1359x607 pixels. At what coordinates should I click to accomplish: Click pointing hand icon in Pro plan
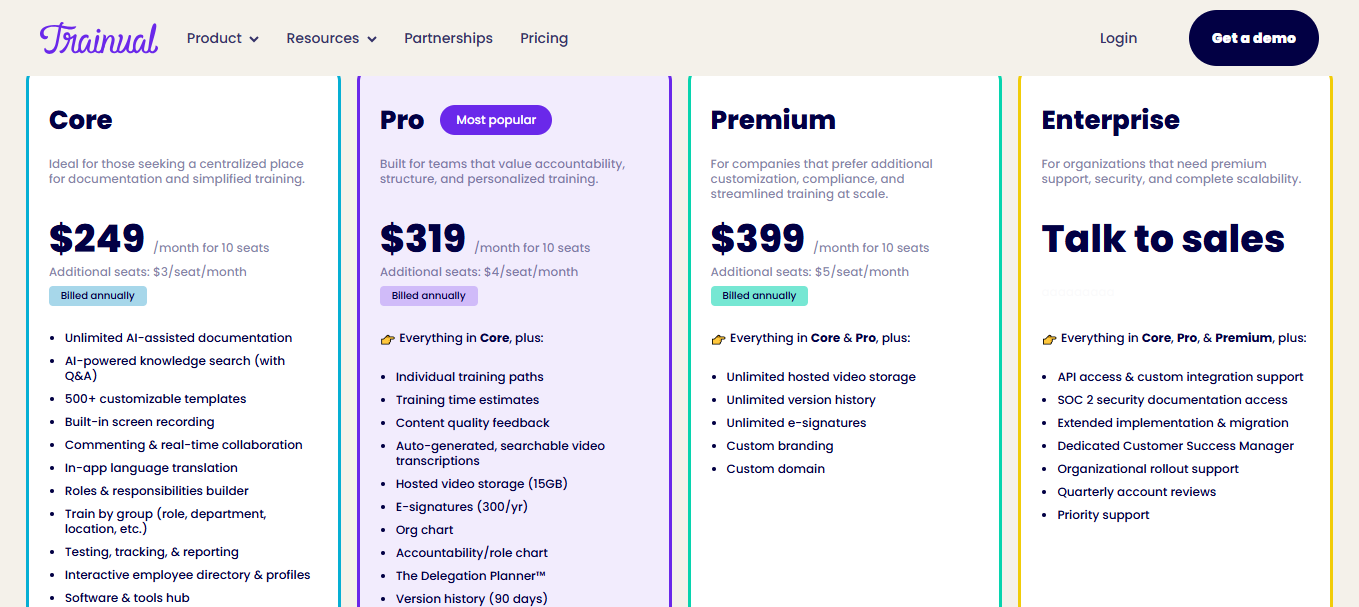[x=388, y=339]
